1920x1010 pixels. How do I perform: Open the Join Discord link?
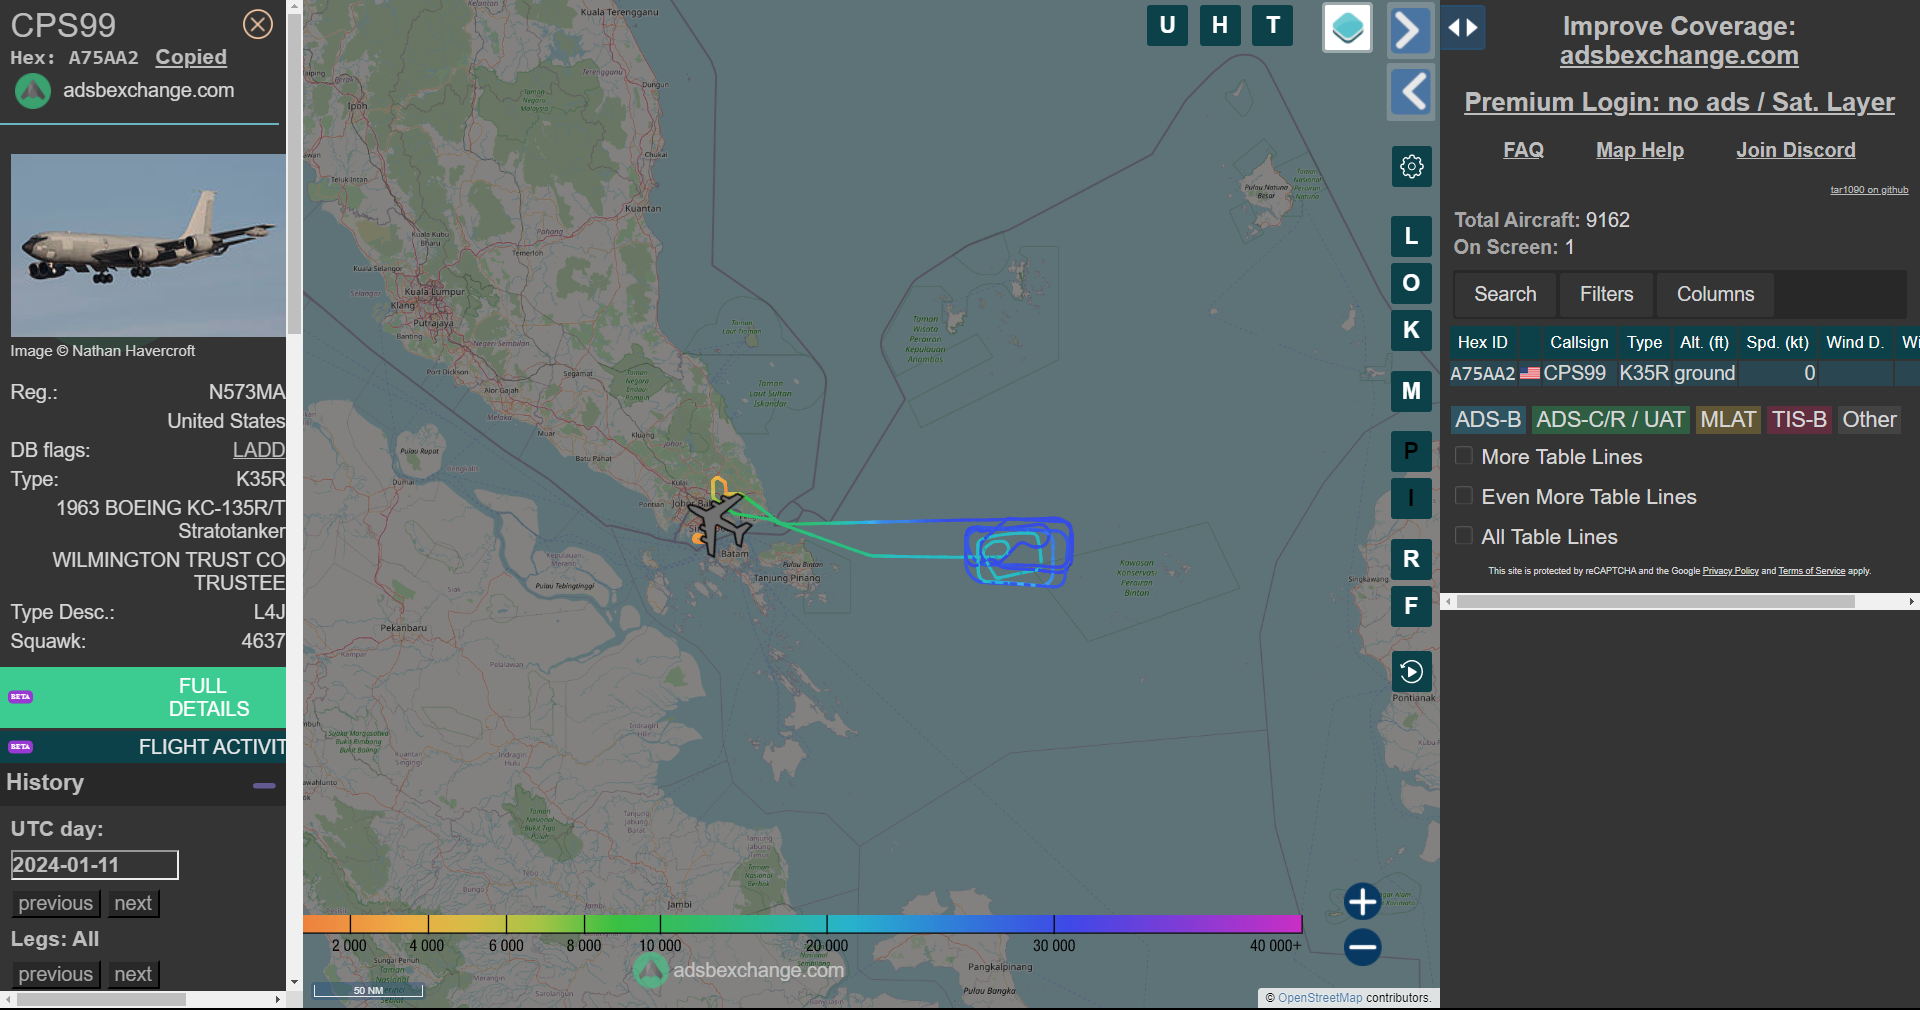pos(1796,150)
